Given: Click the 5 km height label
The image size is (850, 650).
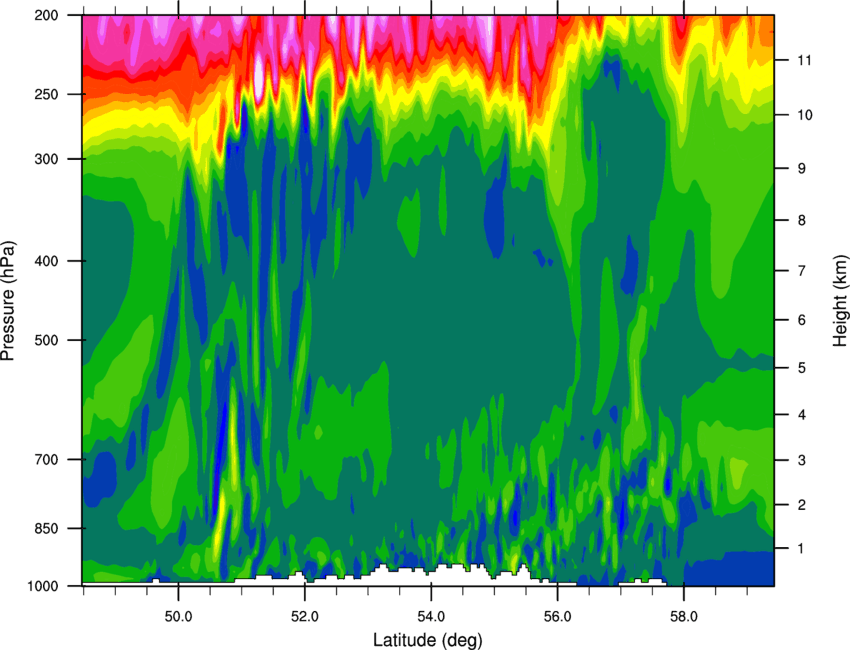Looking at the screenshot, I should tap(802, 368).
